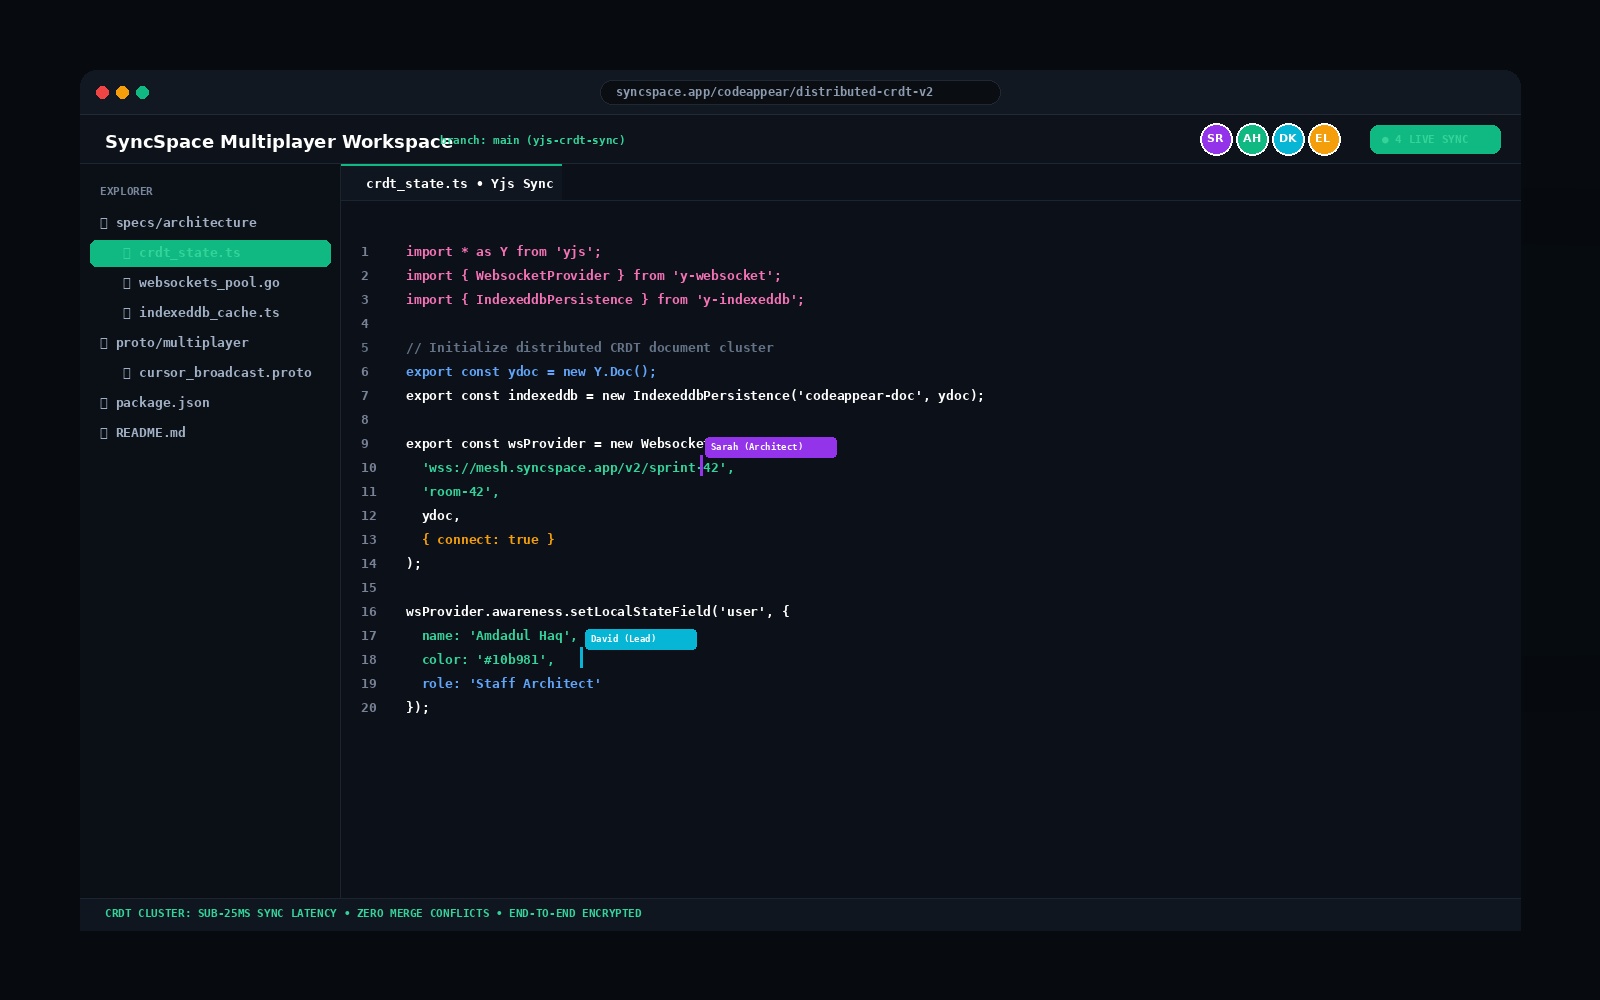
Task: Click the IndexeddbPersistence import line
Action: point(605,299)
